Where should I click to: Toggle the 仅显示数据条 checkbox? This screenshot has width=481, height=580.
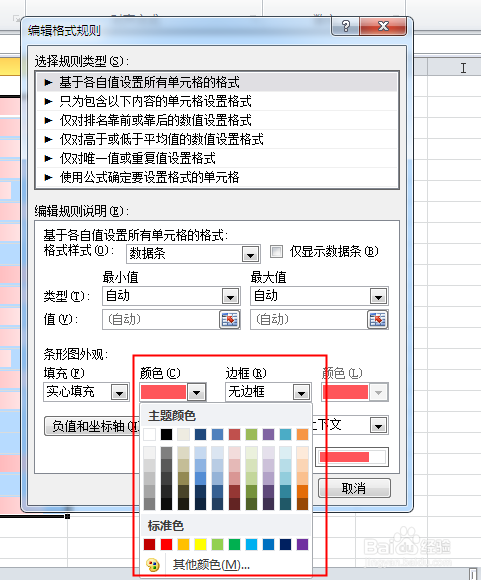click(276, 252)
